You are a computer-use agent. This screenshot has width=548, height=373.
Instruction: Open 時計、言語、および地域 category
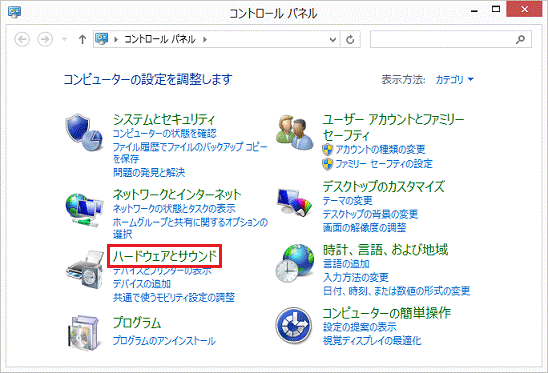point(385,250)
